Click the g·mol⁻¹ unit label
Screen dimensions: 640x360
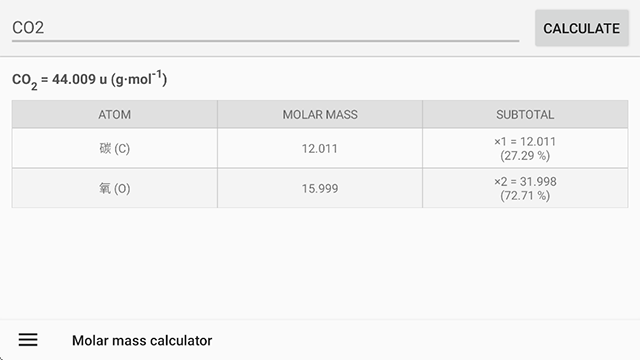pos(139,78)
